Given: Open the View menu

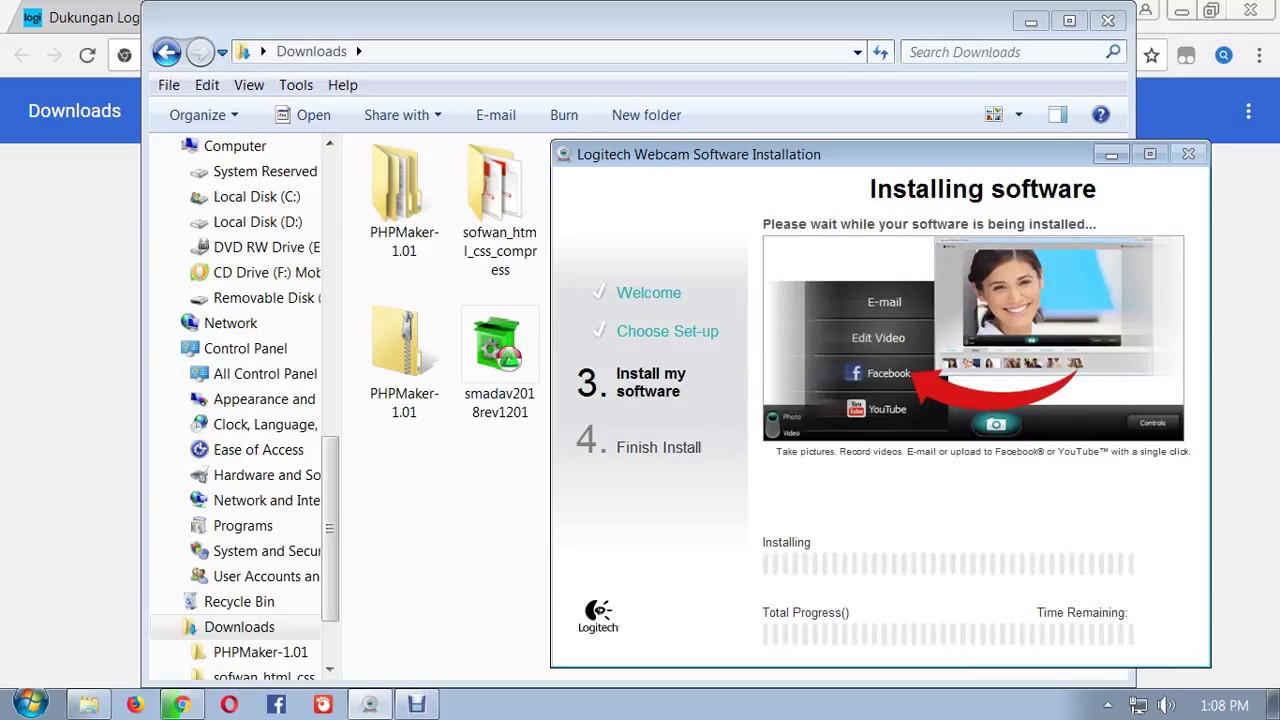Looking at the screenshot, I should (x=249, y=85).
